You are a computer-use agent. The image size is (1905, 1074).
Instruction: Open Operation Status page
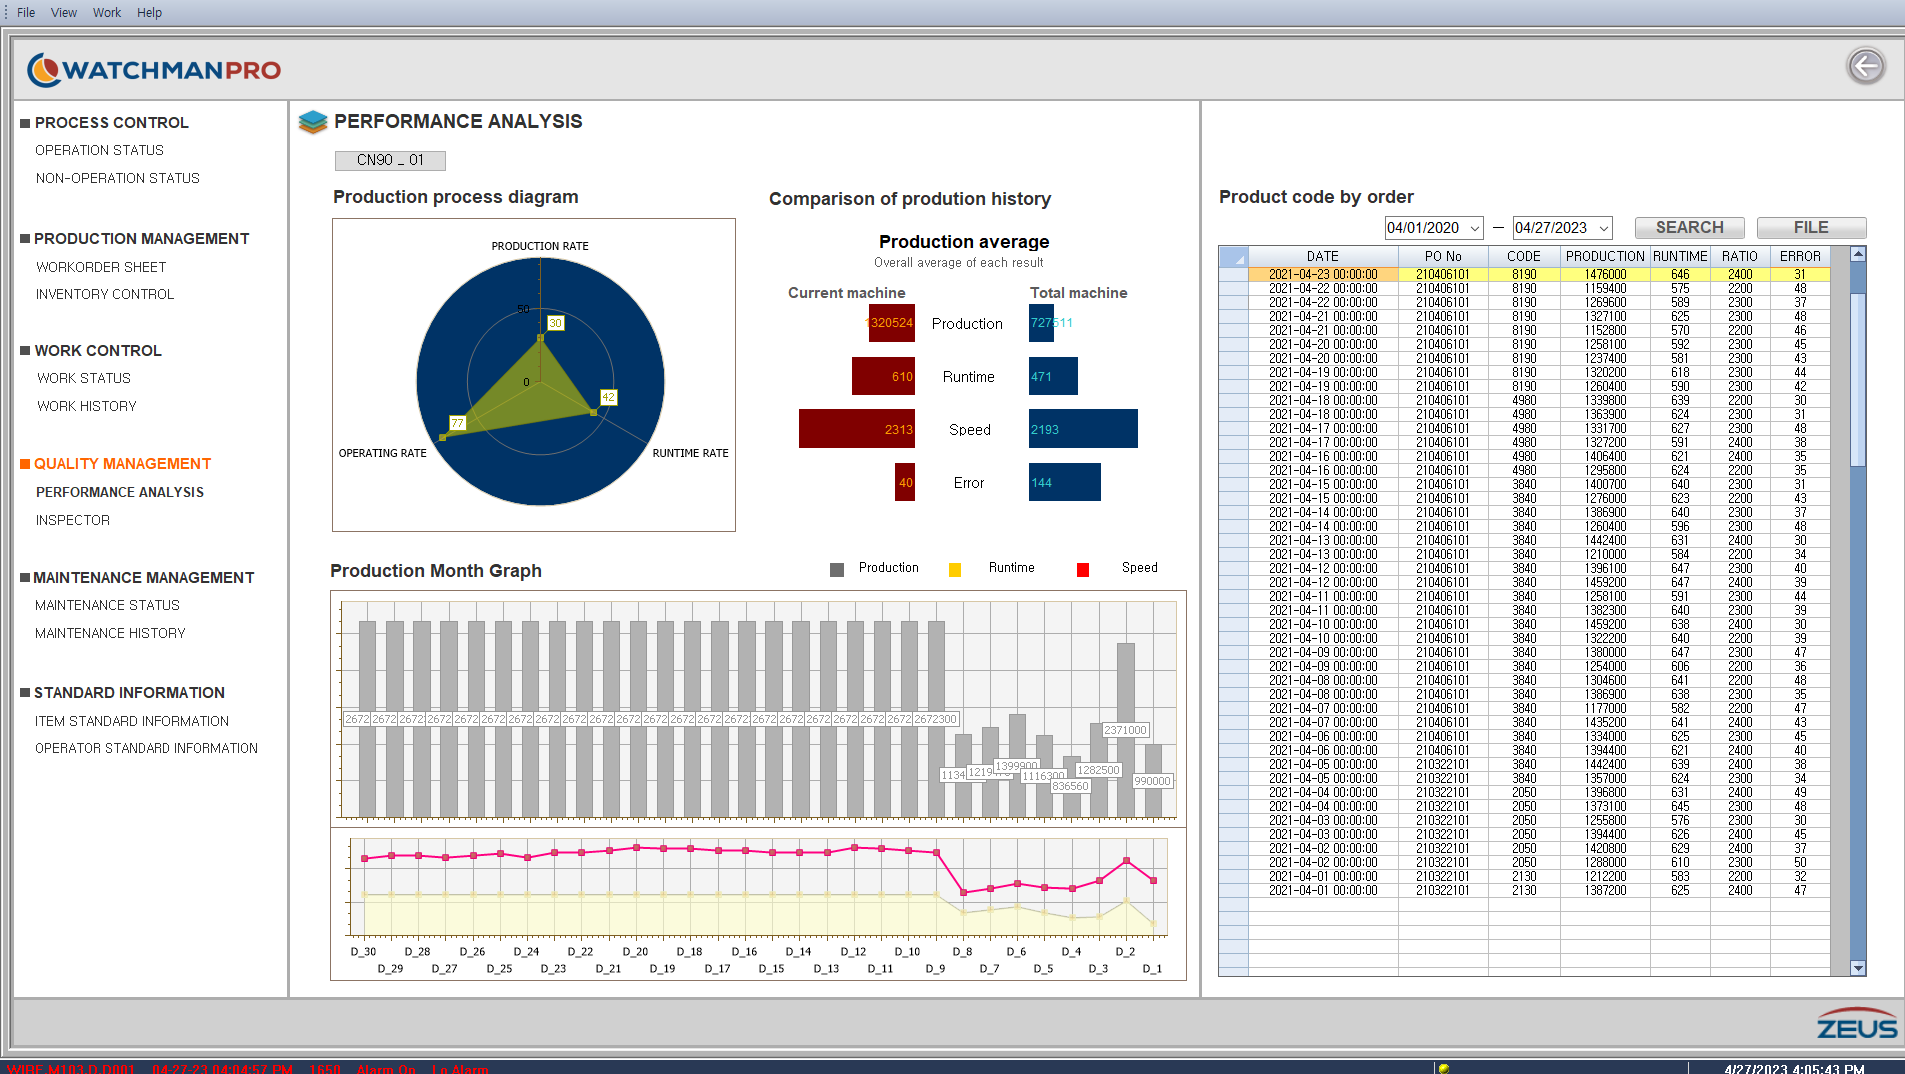click(x=99, y=150)
